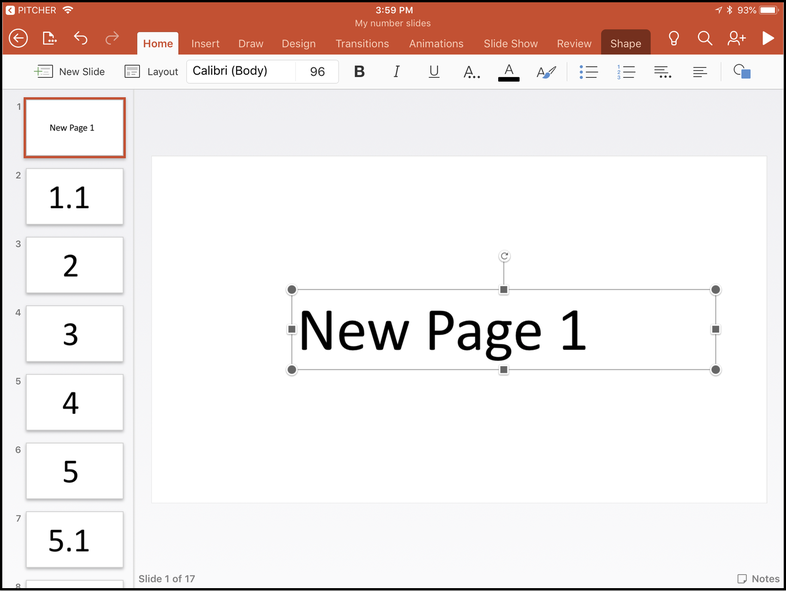Open the Notes pane

pyautogui.click(x=758, y=579)
